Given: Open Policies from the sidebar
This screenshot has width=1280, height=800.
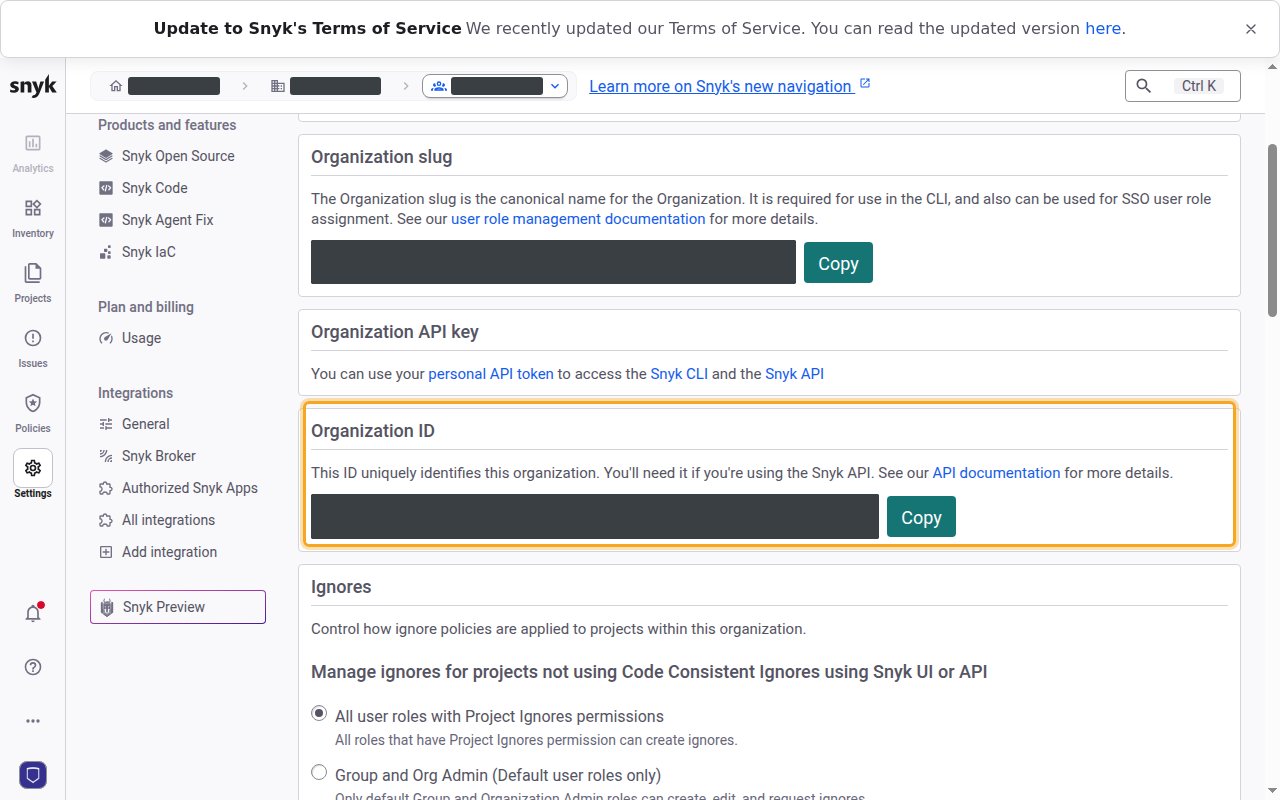Looking at the screenshot, I should coord(33,413).
